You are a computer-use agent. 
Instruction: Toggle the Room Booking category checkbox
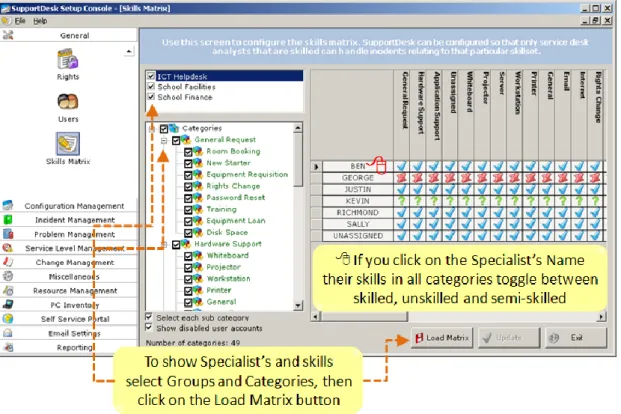[x=188, y=151]
